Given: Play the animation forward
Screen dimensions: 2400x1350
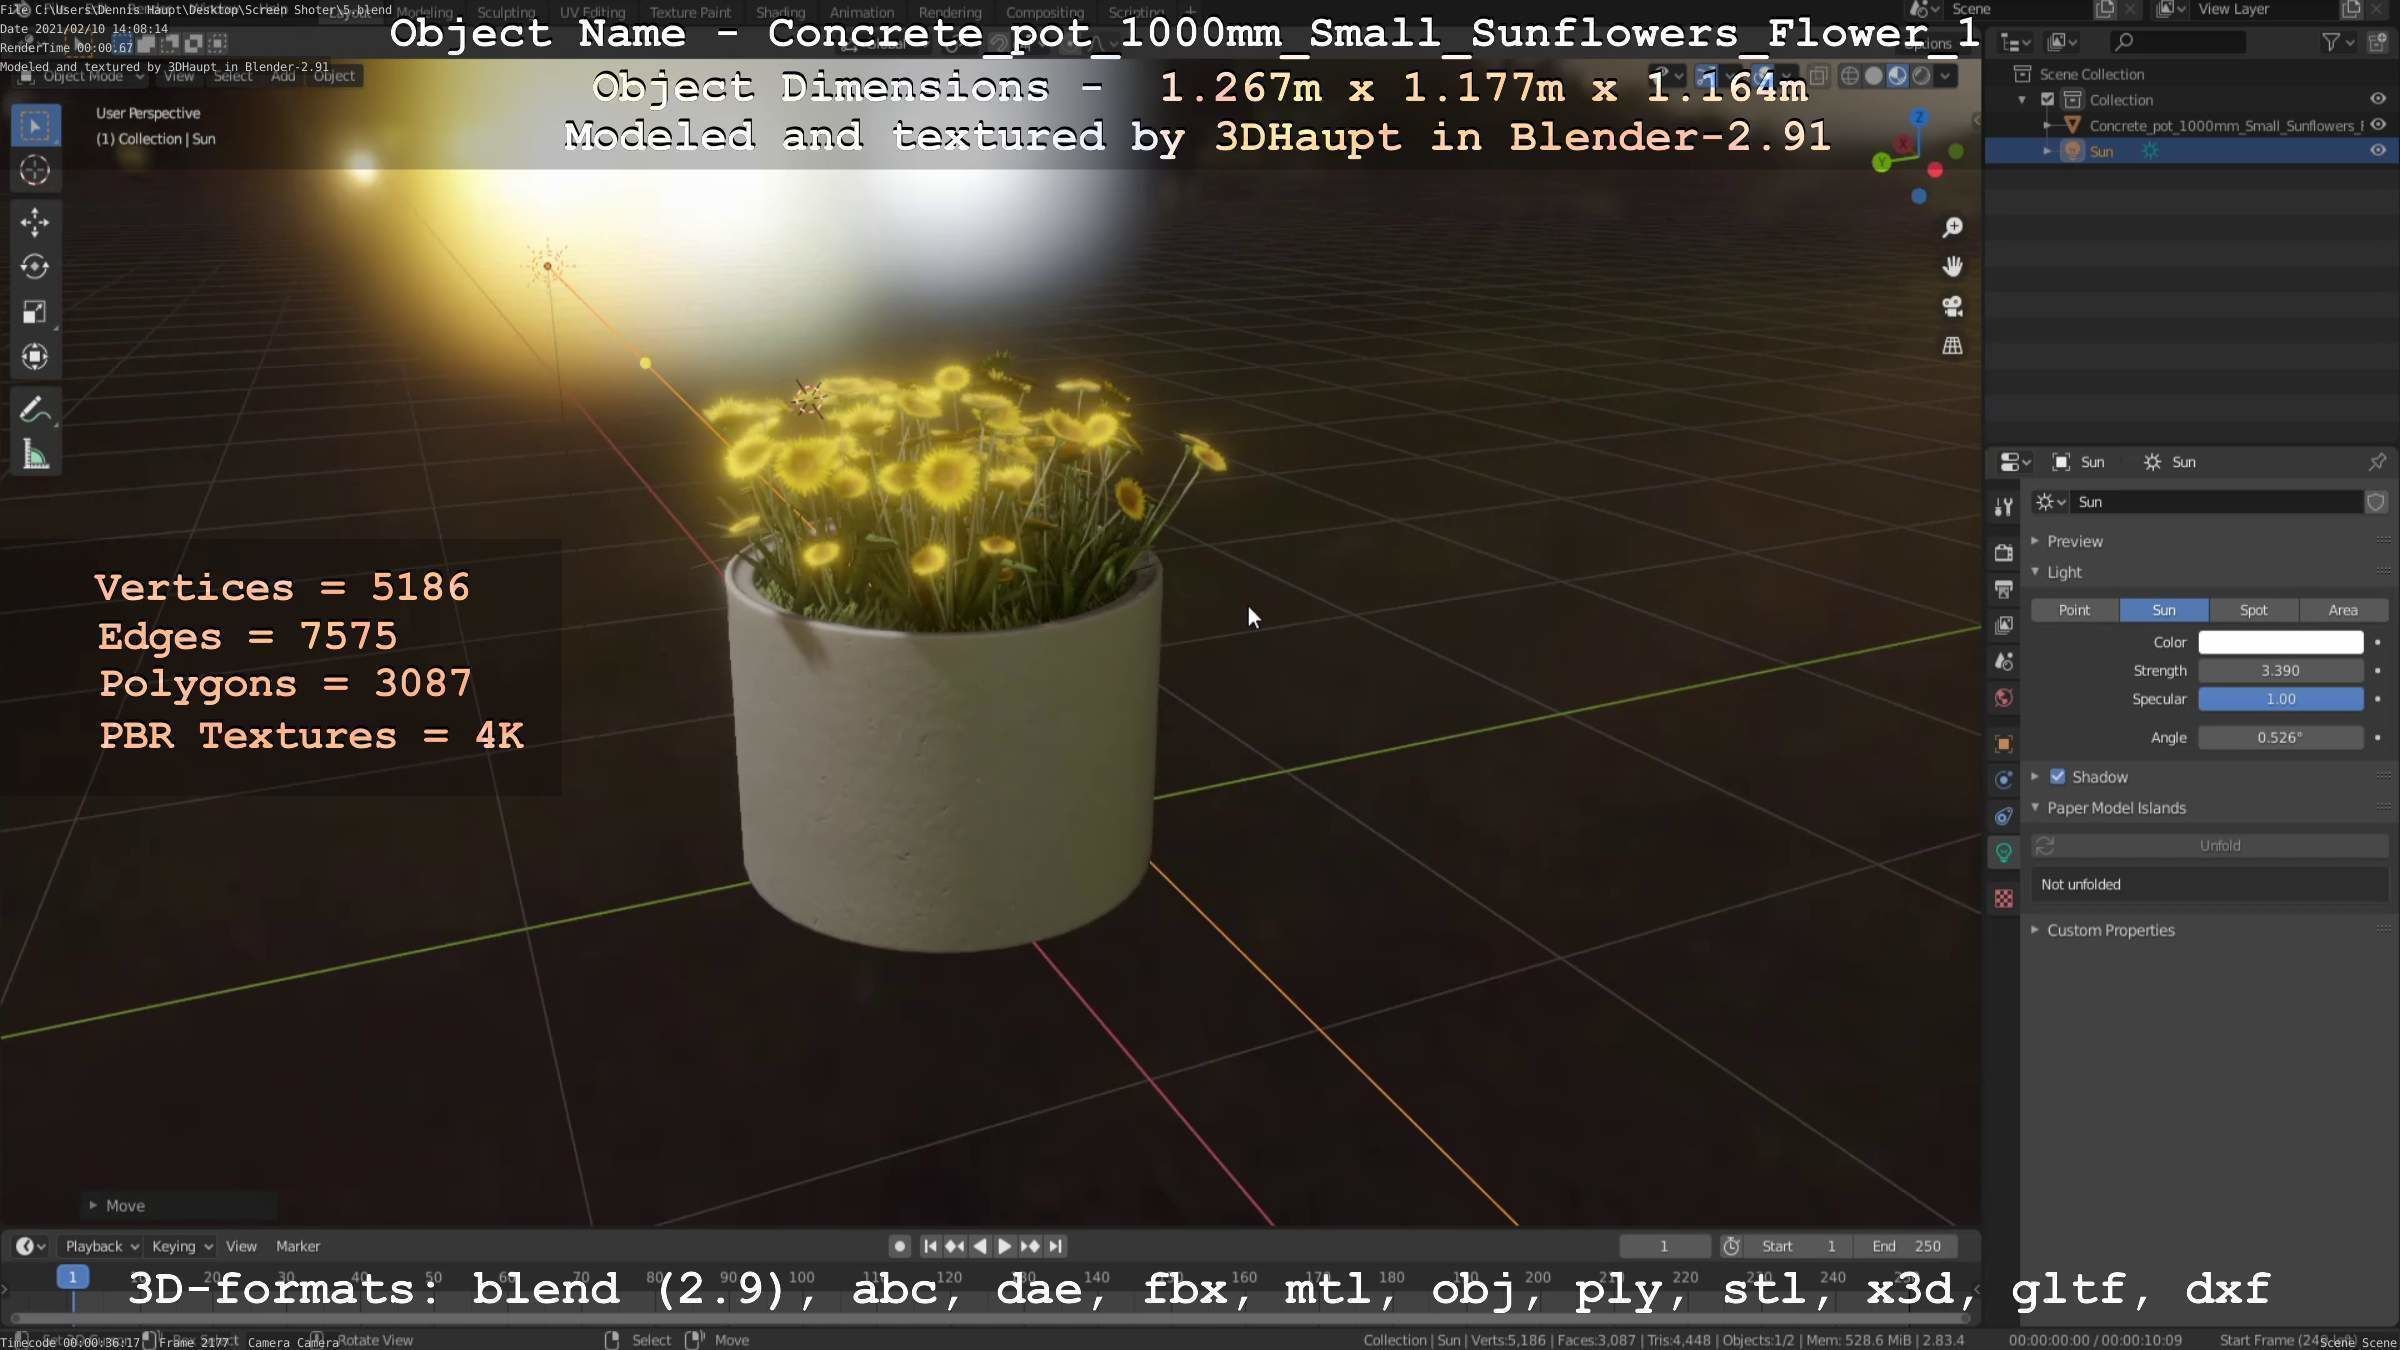Looking at the screenshot, I should click(1005, 1246).
